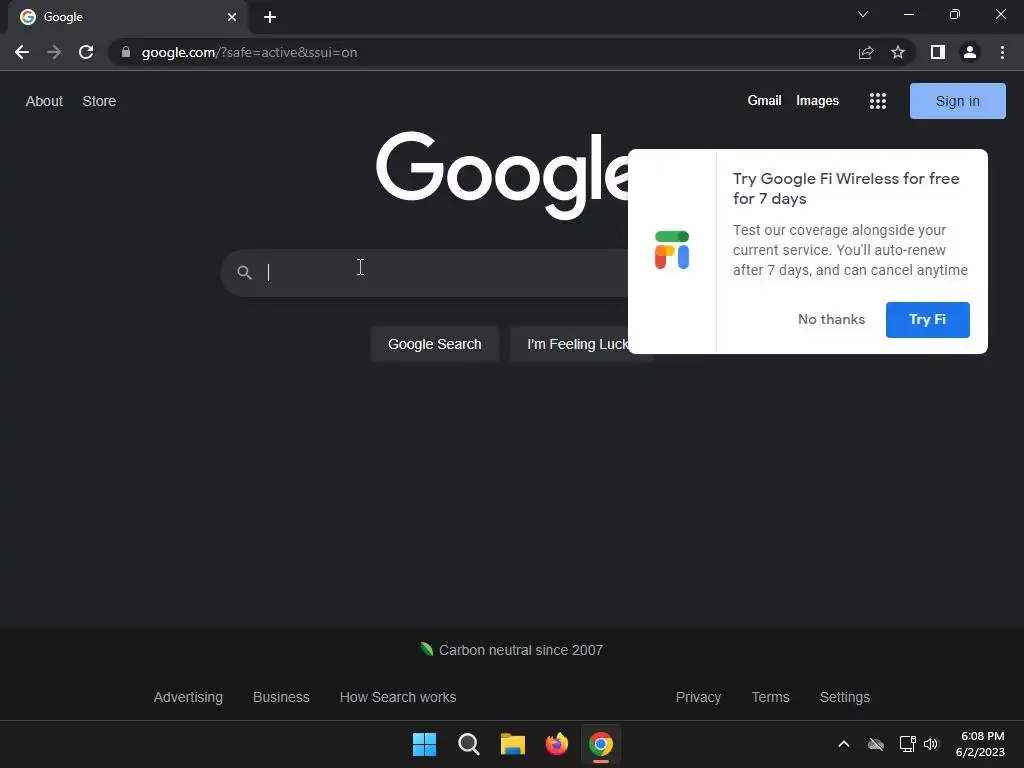Image resolution: width=1024 pixels, height=768 pixels.
Task: Open the Terms footer link
Action: (x=770, y=697)
